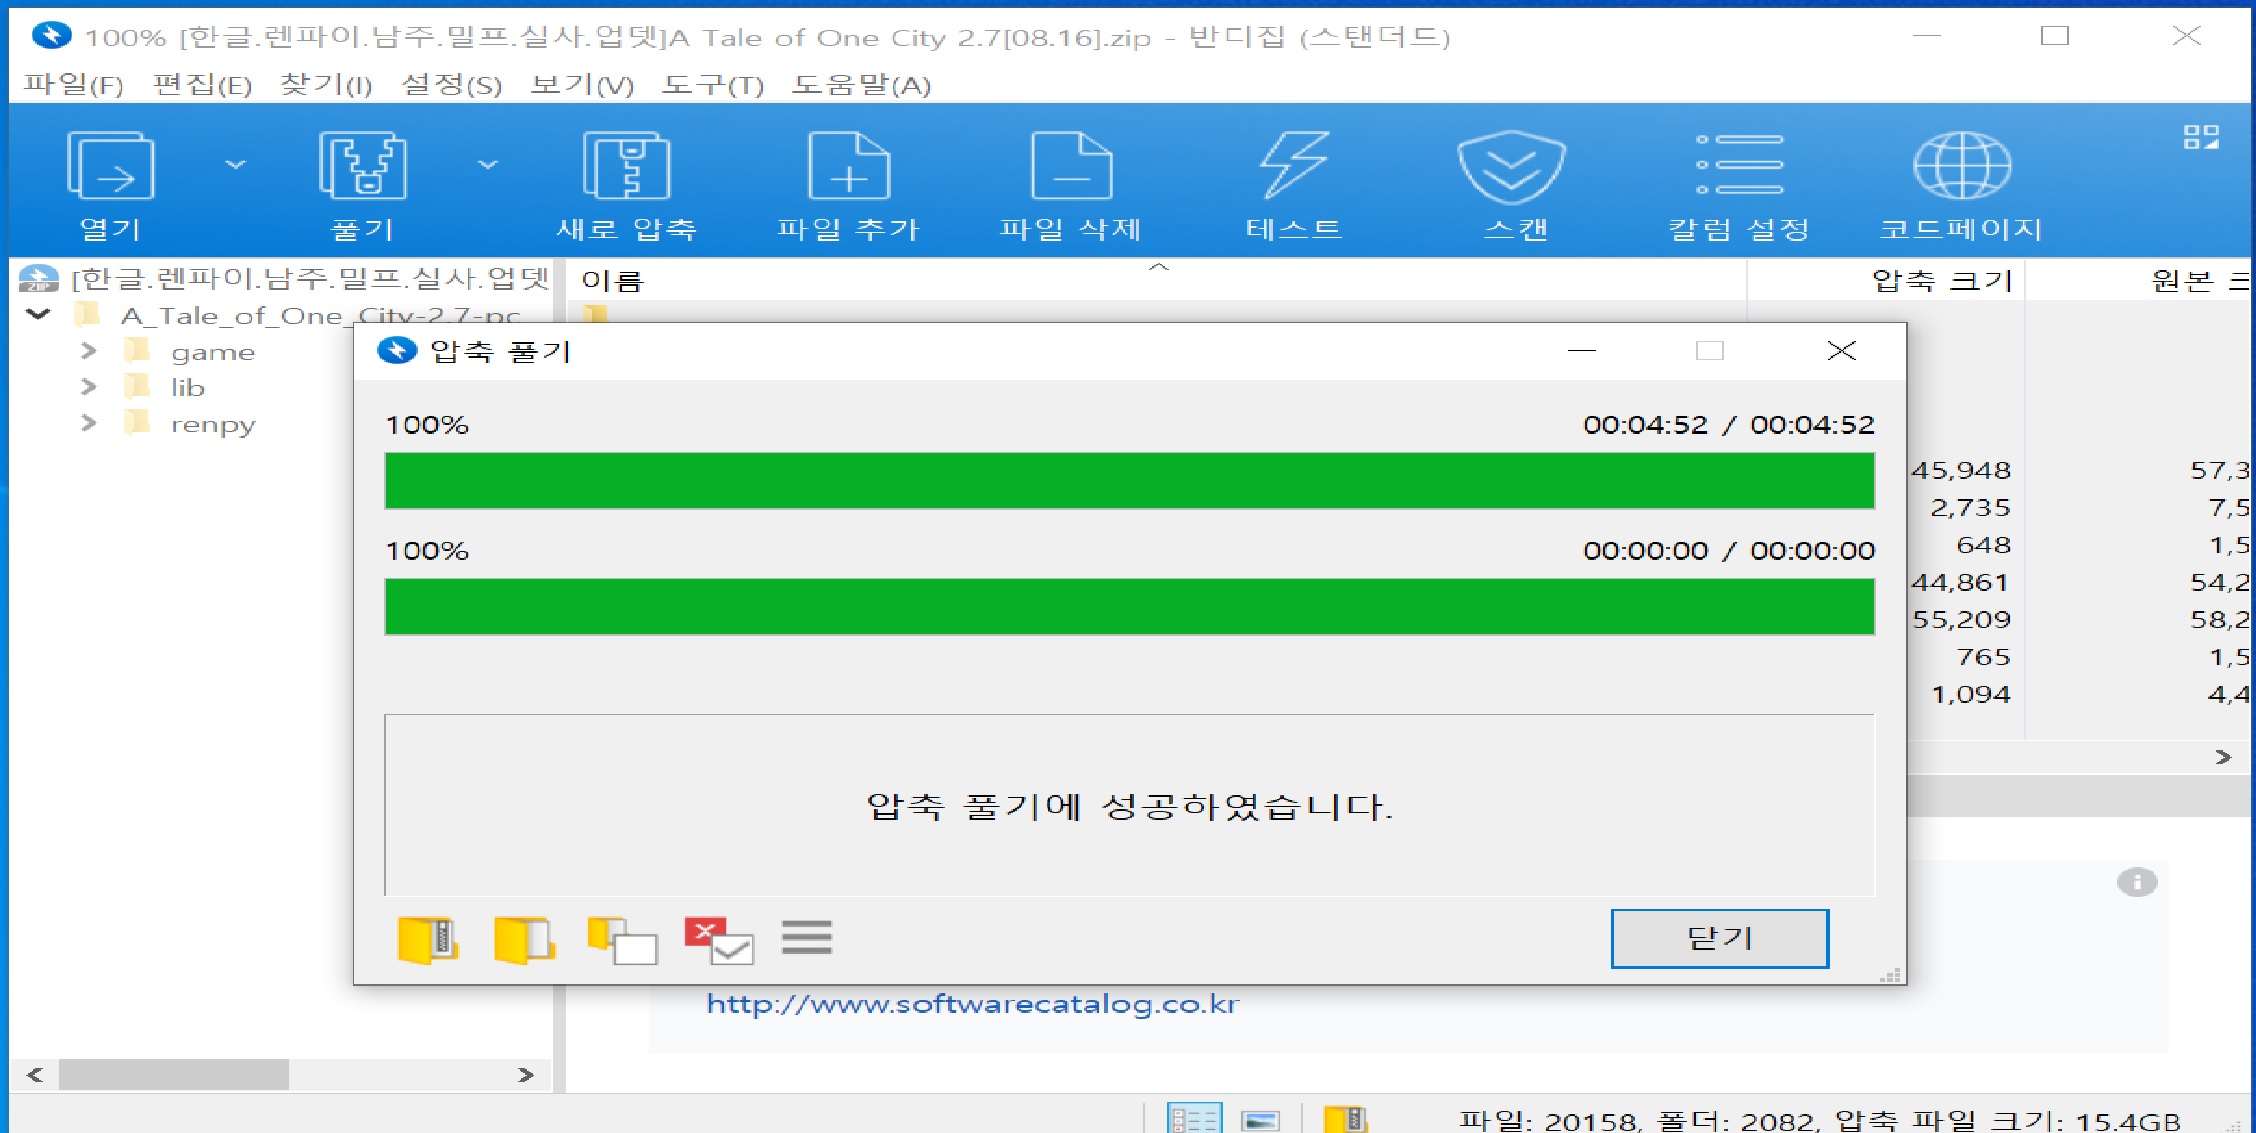Toggle toolbar layout grid icon at top right
The width and height of the screenshot is (2256, 1133).
[2201, 137]
